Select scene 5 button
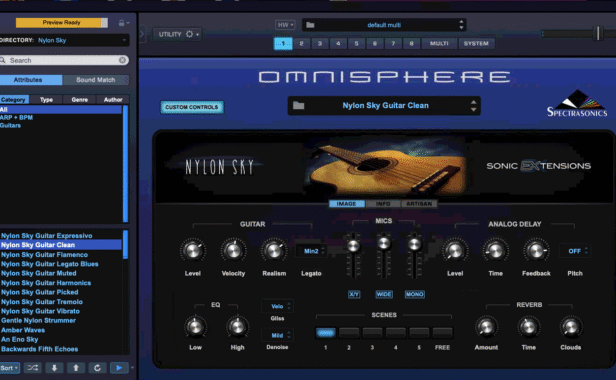616x380 pixels. coord(419,333)
